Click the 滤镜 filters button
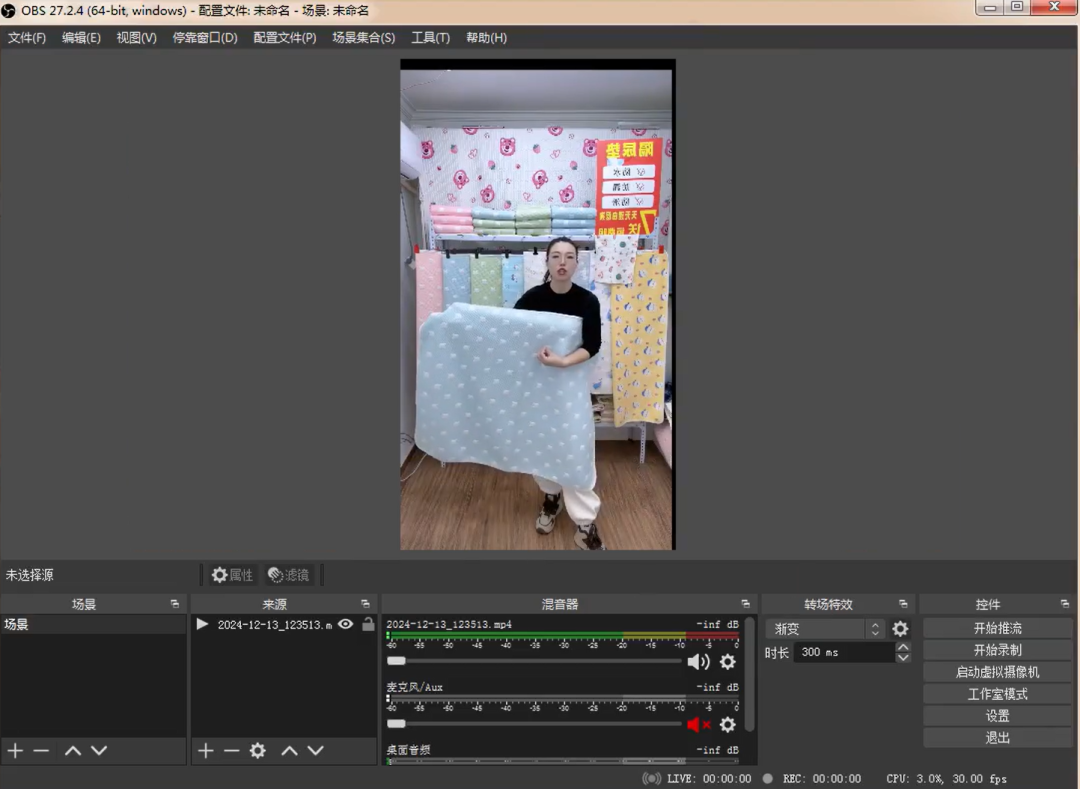Viewport: 1080px width, 789px height. click(289, 575)
